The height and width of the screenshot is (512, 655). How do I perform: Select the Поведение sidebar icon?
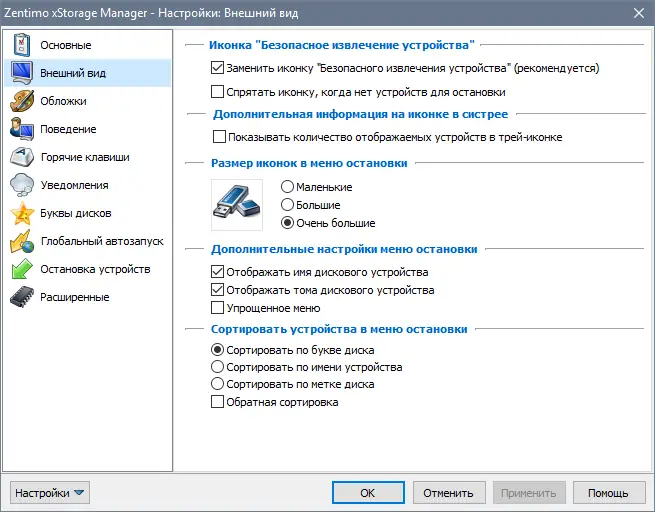(x=21, y=129)
